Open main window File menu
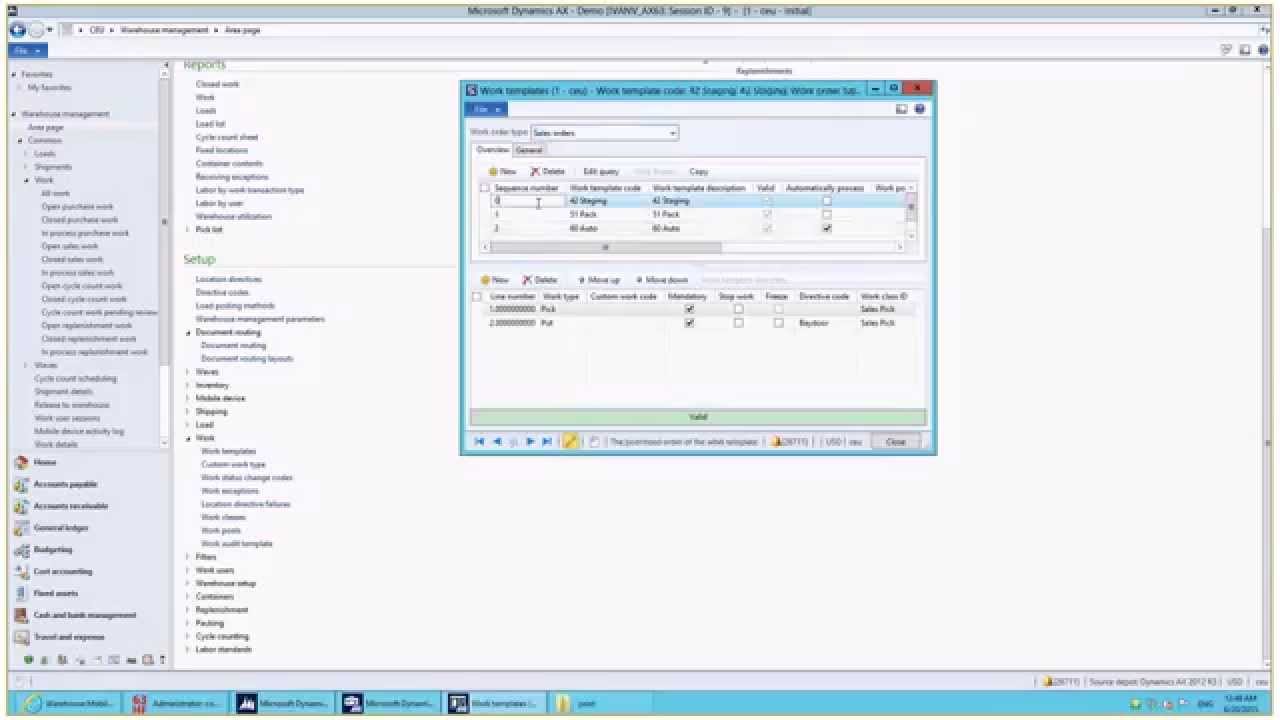Screen dimensions: 1280x720 pos(26,50)
